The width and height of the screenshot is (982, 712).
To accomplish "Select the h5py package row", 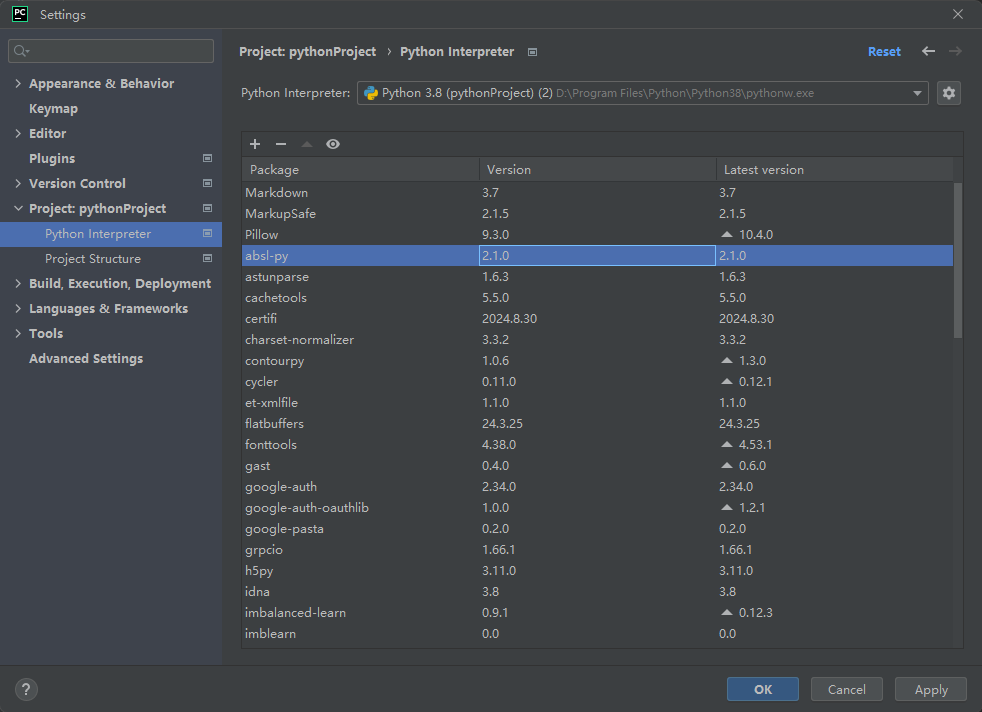I will click(x=597, y=570).
